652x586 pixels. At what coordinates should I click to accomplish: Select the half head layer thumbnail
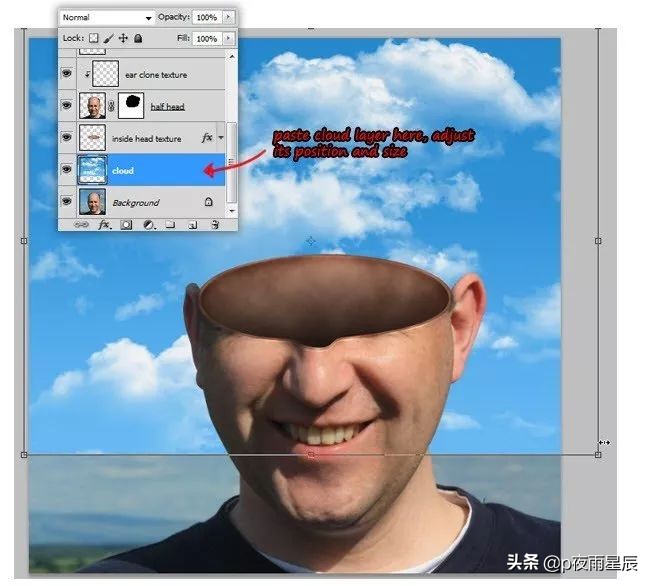click(x=92, y=106)
